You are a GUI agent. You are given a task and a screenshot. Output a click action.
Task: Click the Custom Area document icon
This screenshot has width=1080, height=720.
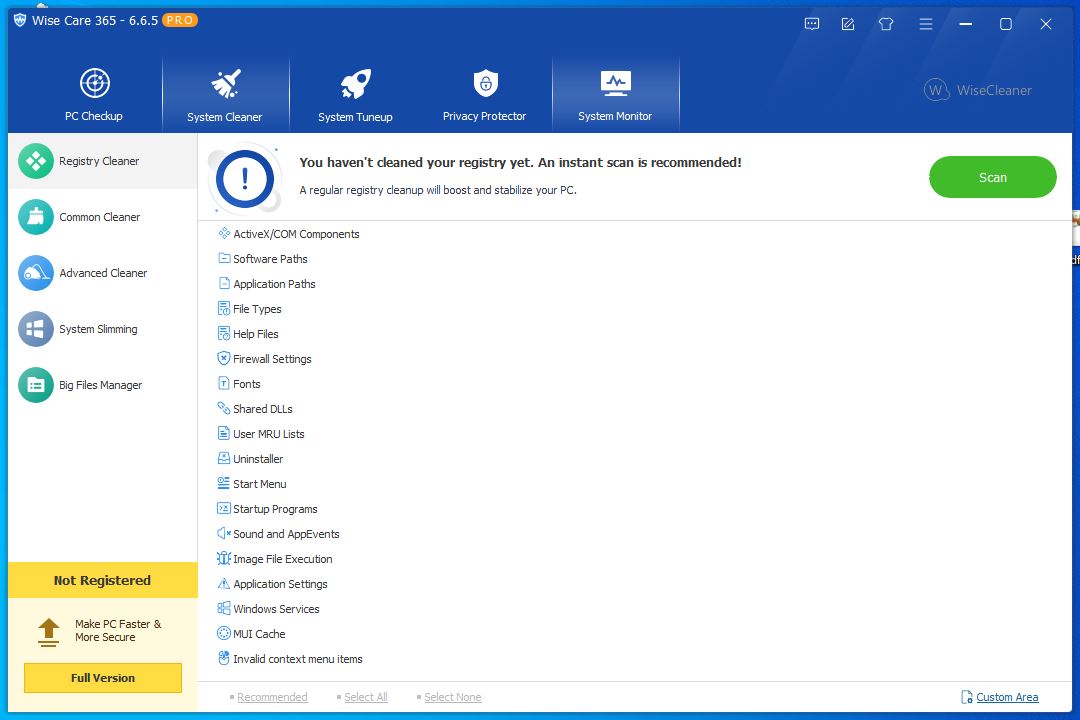(x=967, y=697)
